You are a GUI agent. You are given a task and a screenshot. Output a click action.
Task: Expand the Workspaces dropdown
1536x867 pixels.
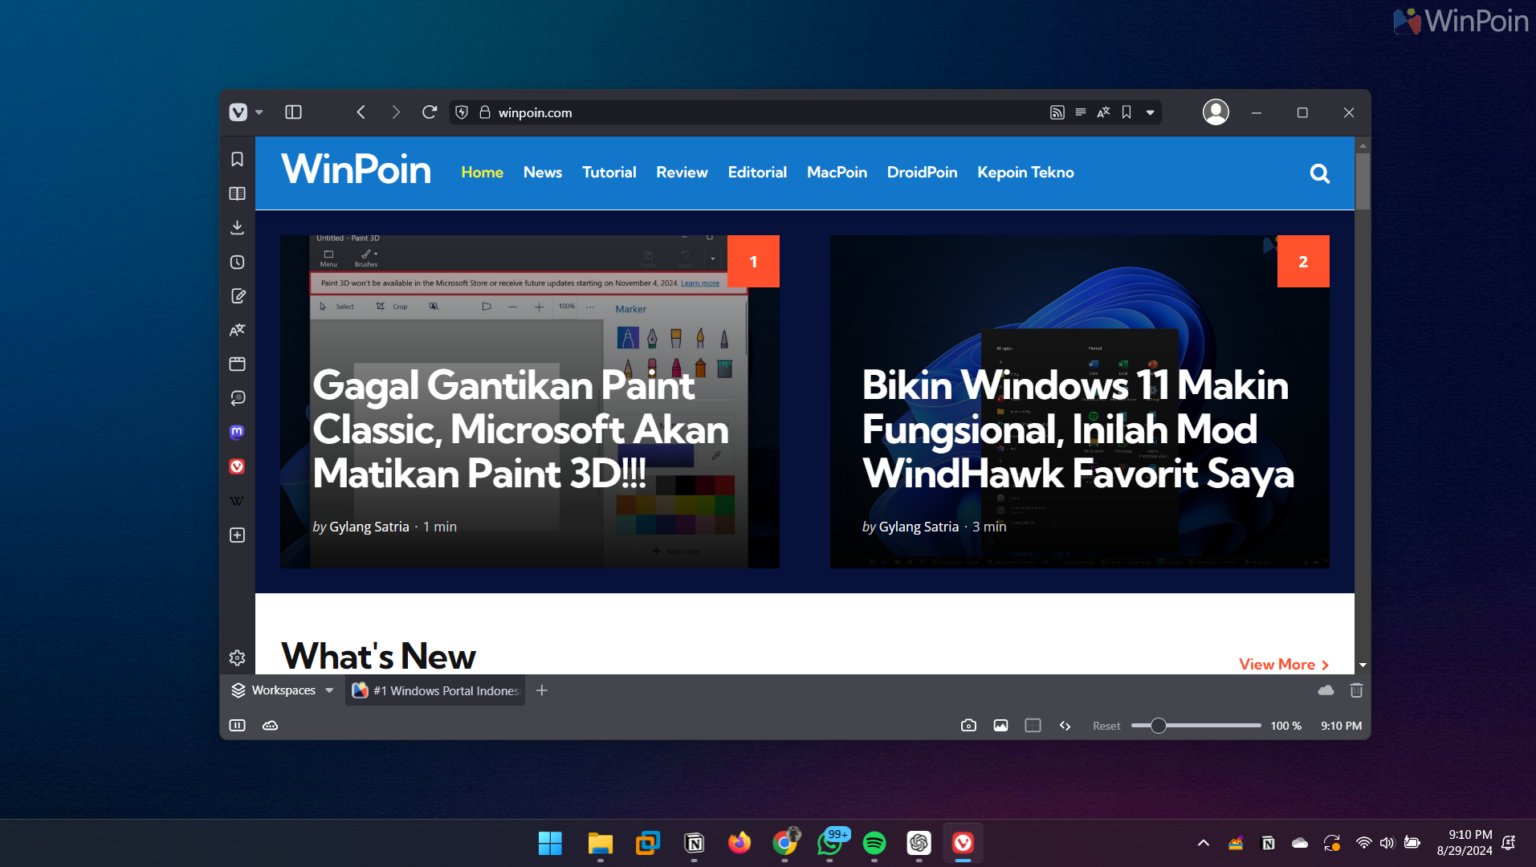[330, 690]
